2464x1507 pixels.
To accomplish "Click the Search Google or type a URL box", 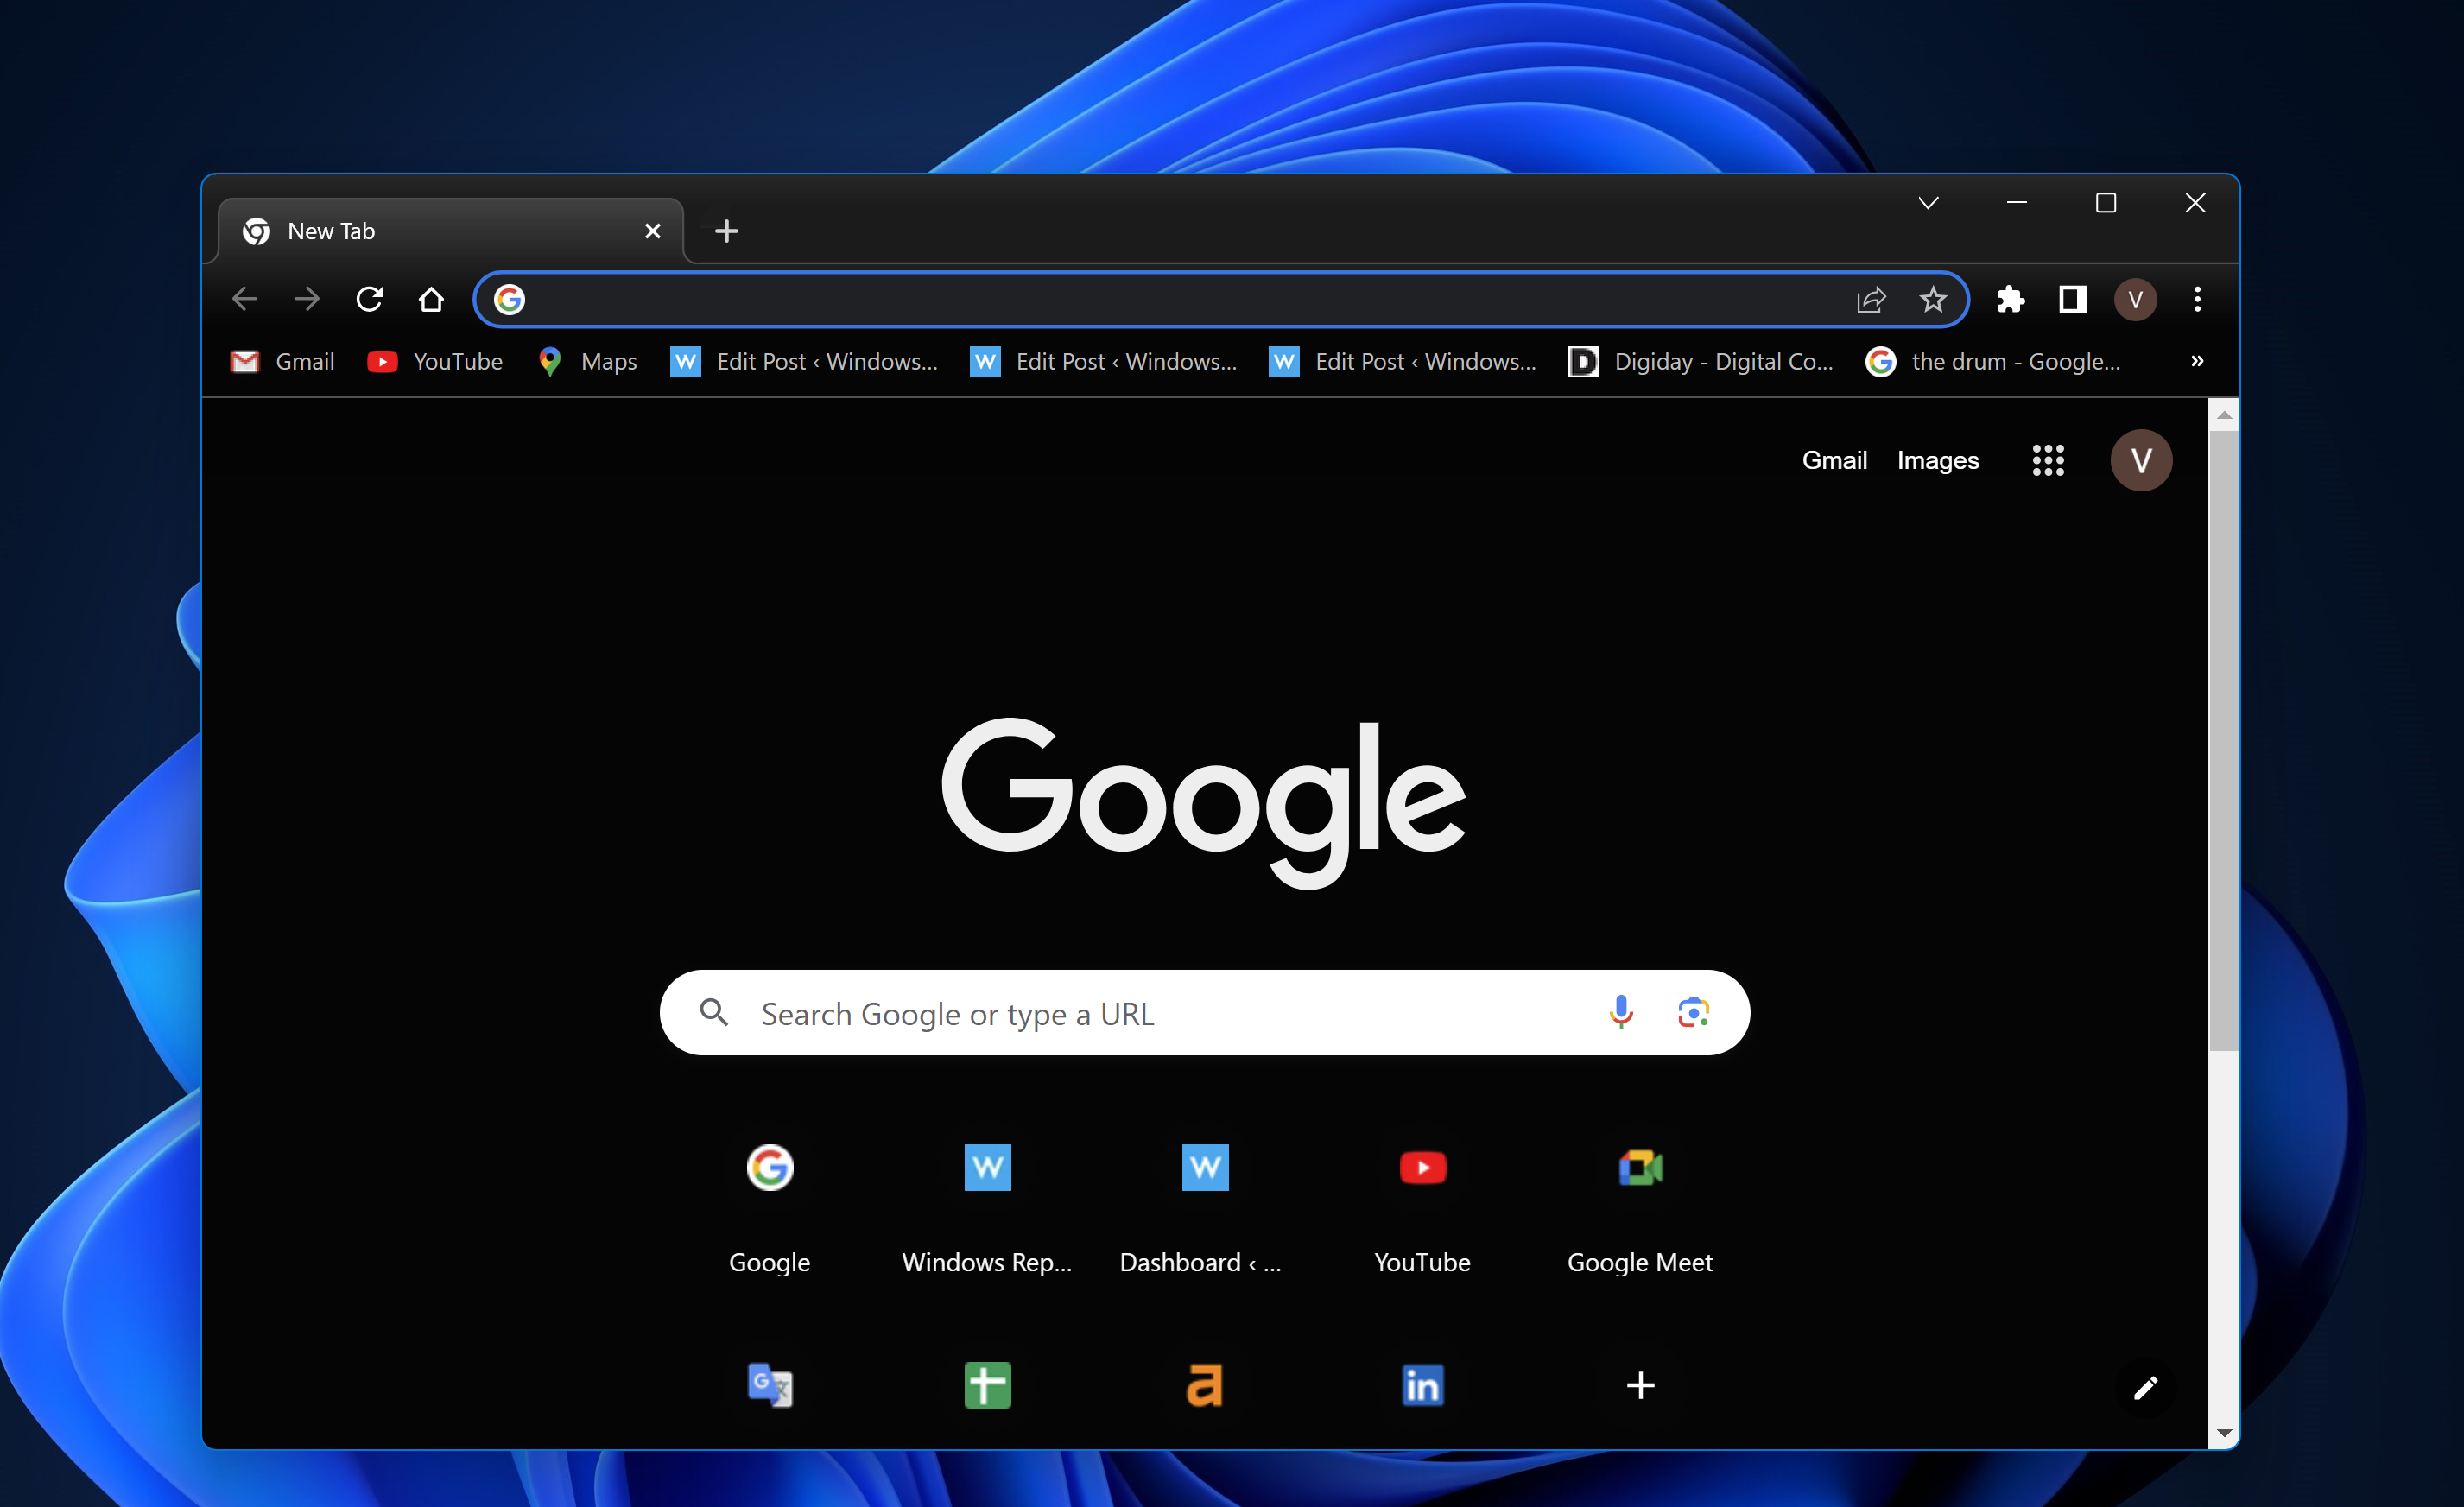I will click(x=1204, y=1013).
